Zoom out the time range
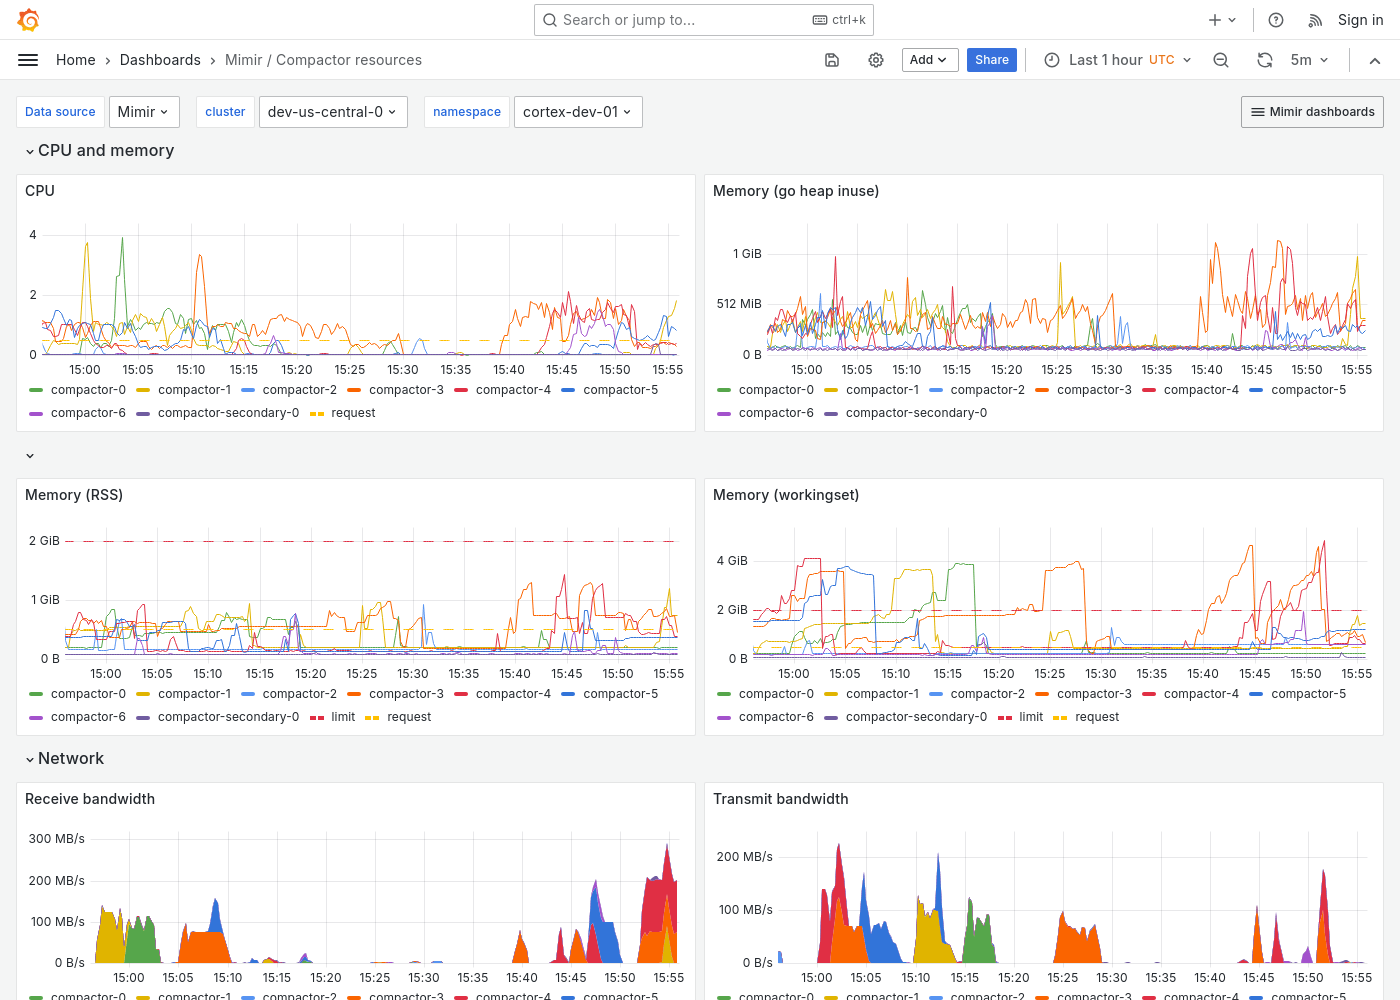Screen dimensions: 1400x1000 coord(1221,60)
